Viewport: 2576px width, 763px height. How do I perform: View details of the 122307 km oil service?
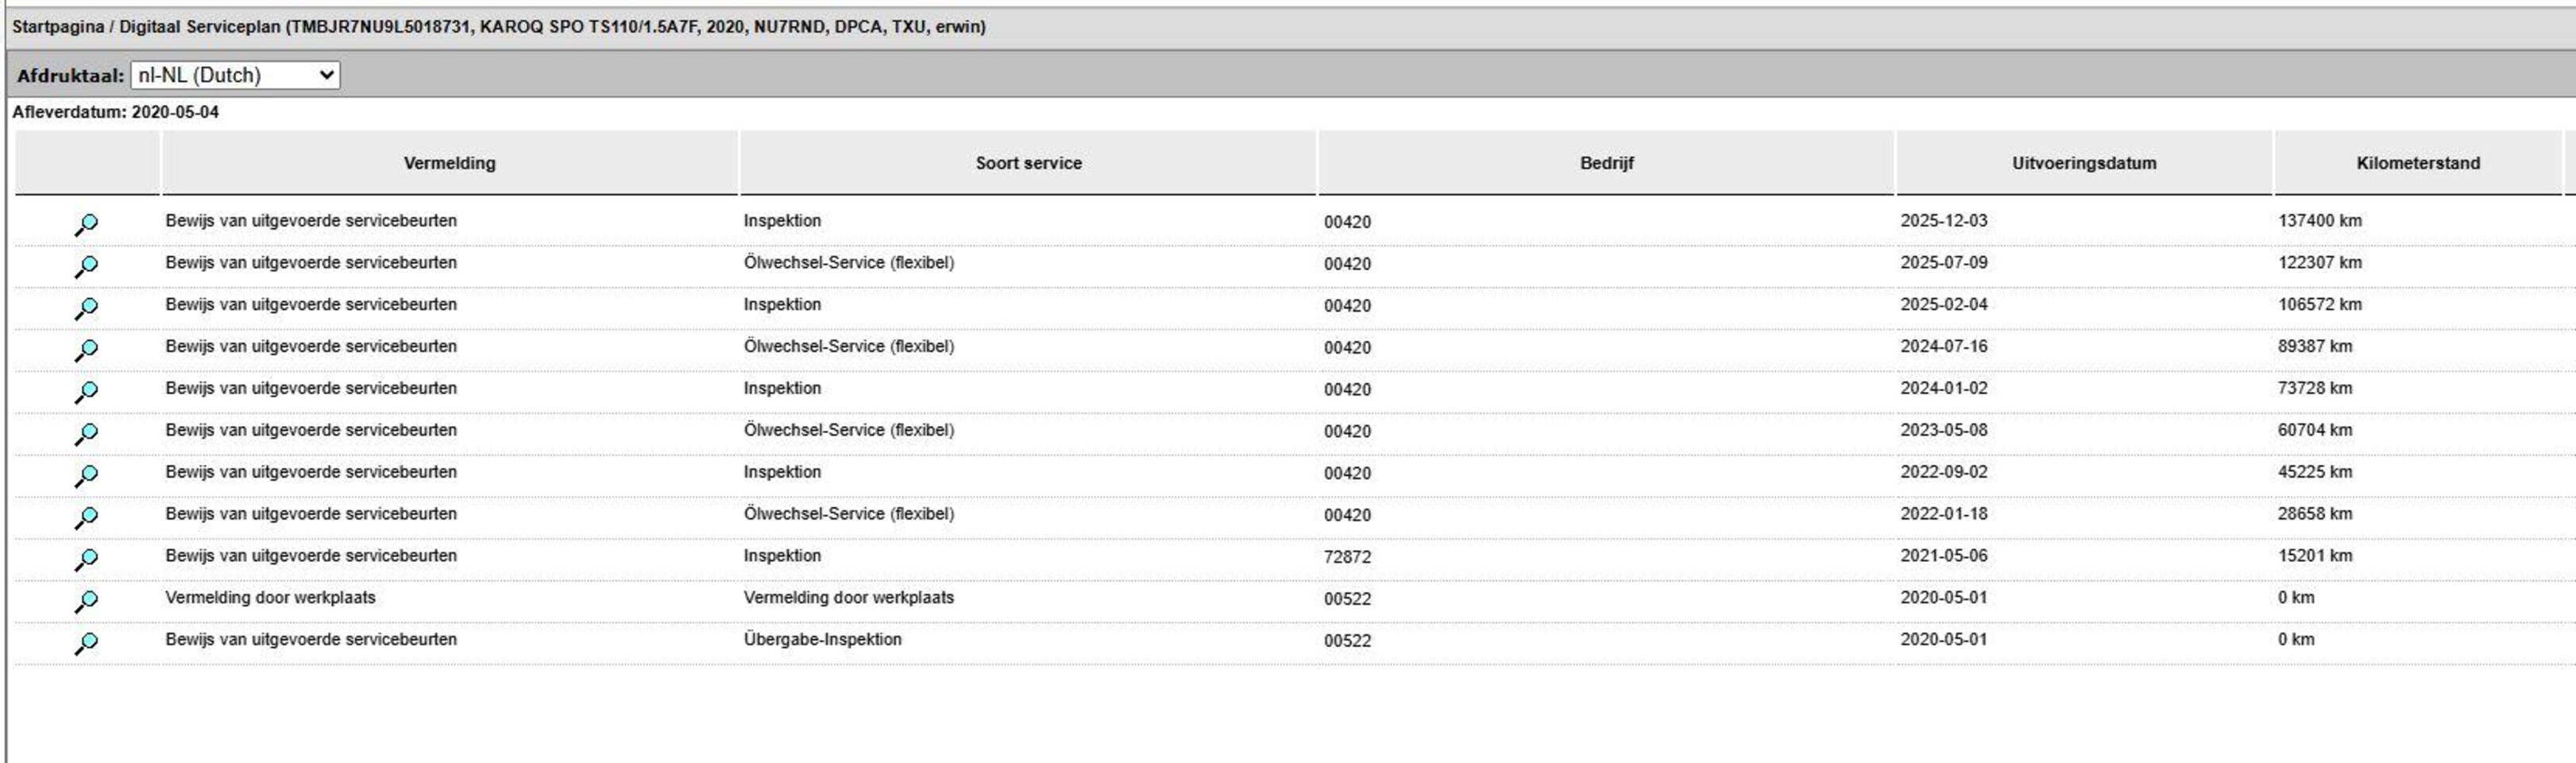pos(87,266)
